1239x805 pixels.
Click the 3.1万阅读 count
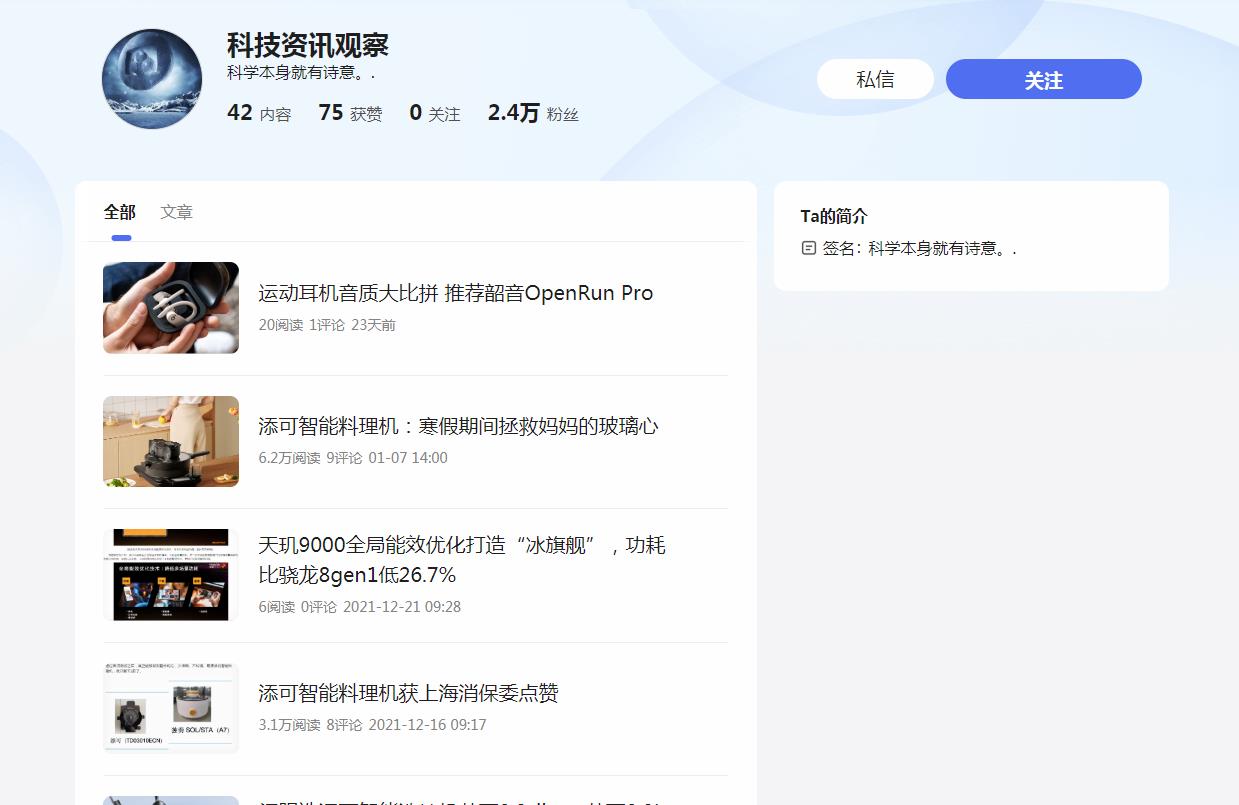click(x=289, y=725)
